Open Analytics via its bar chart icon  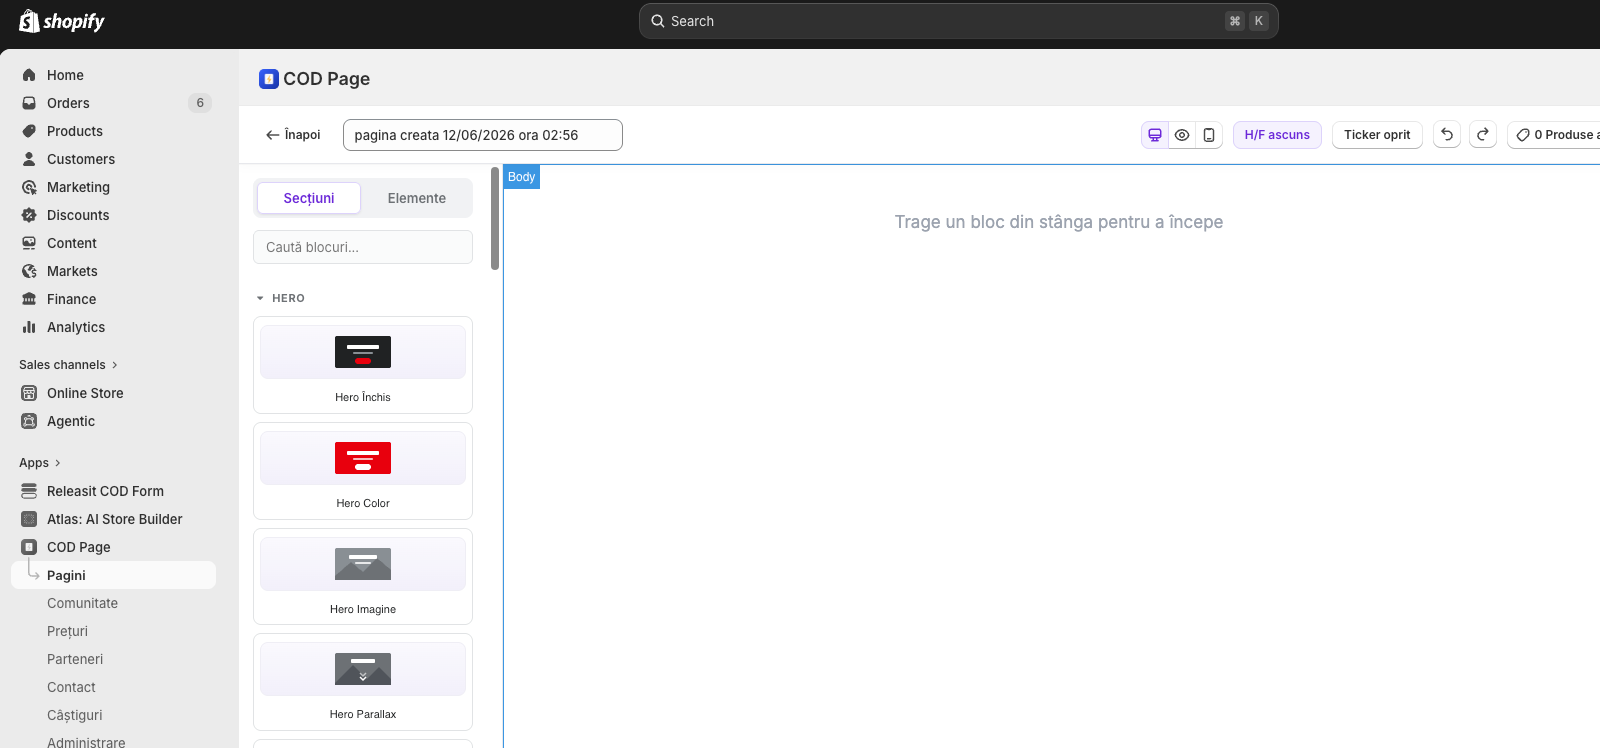coord(29,327)
